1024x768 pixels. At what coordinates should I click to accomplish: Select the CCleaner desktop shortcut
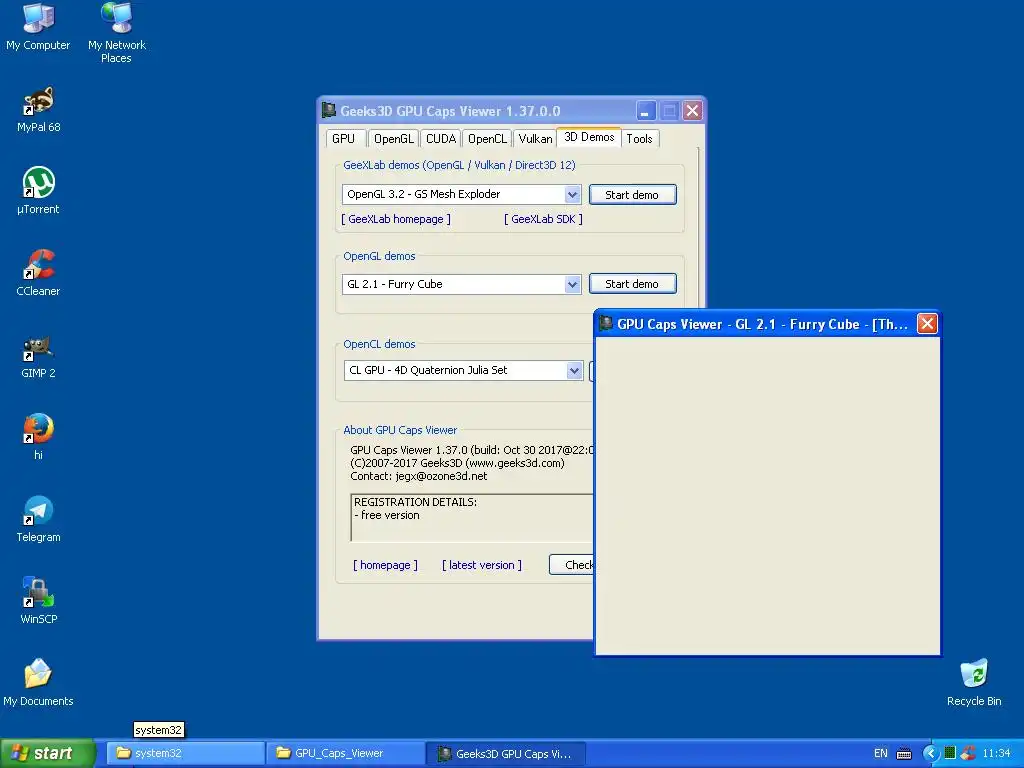[39, 273]
